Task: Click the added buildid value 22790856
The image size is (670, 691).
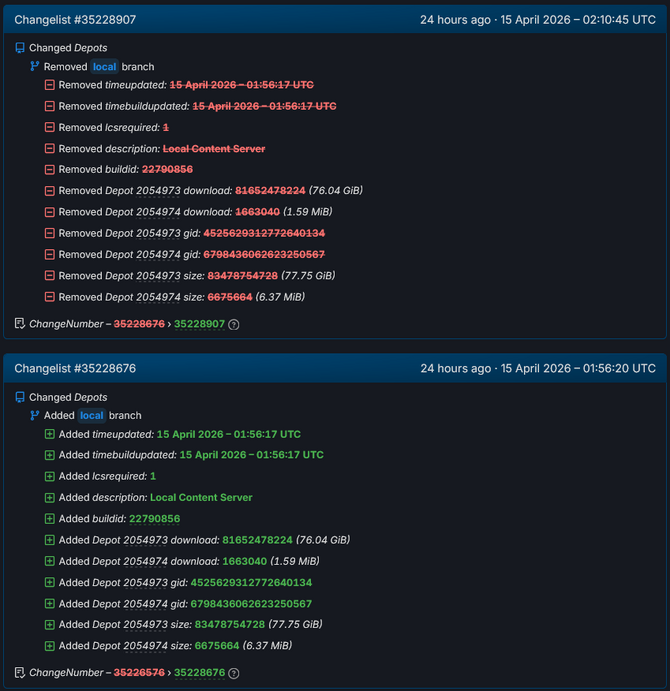Action: point(154,519)
